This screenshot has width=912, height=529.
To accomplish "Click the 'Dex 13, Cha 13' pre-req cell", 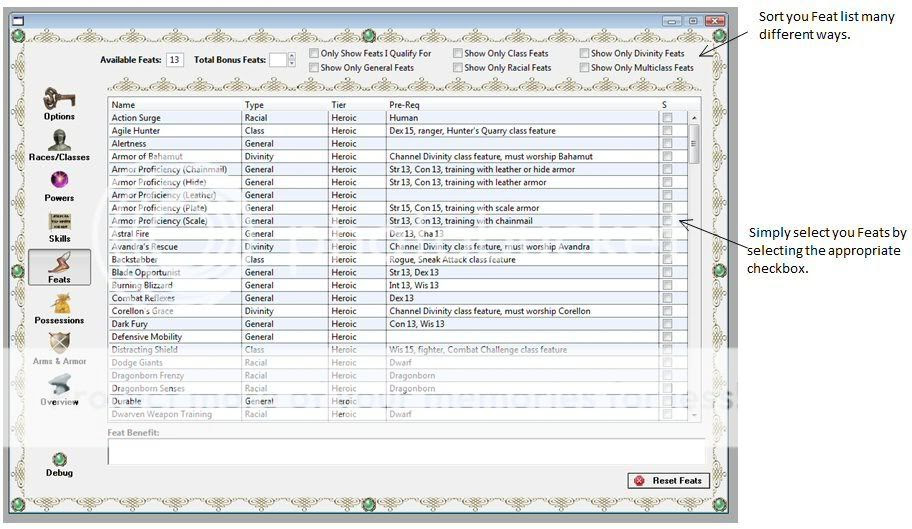I will 522,234.
